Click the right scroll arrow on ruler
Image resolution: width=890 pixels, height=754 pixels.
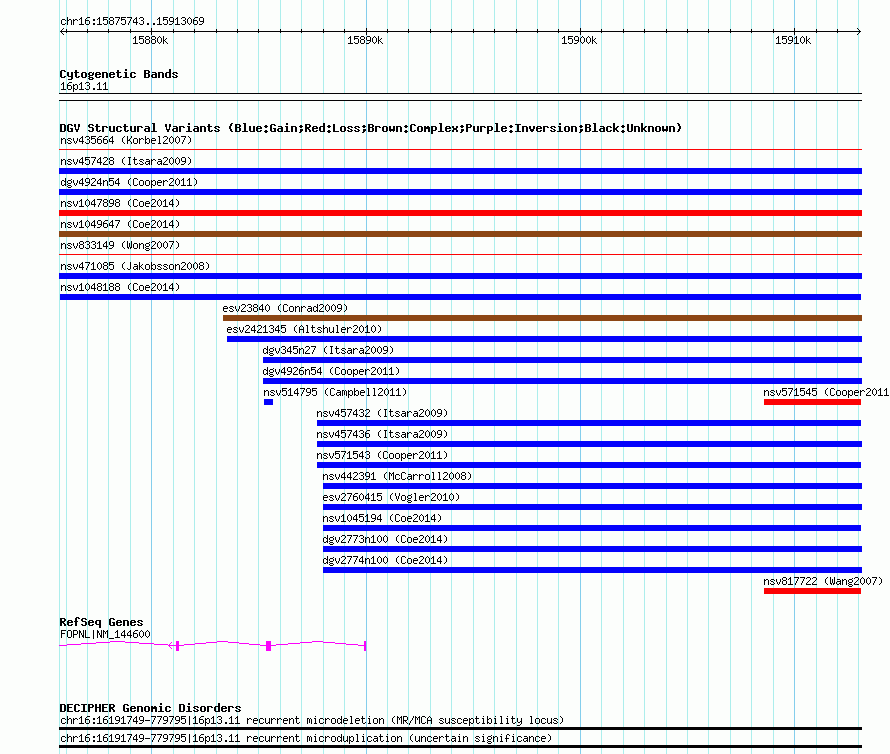click(x=859, y=32)
